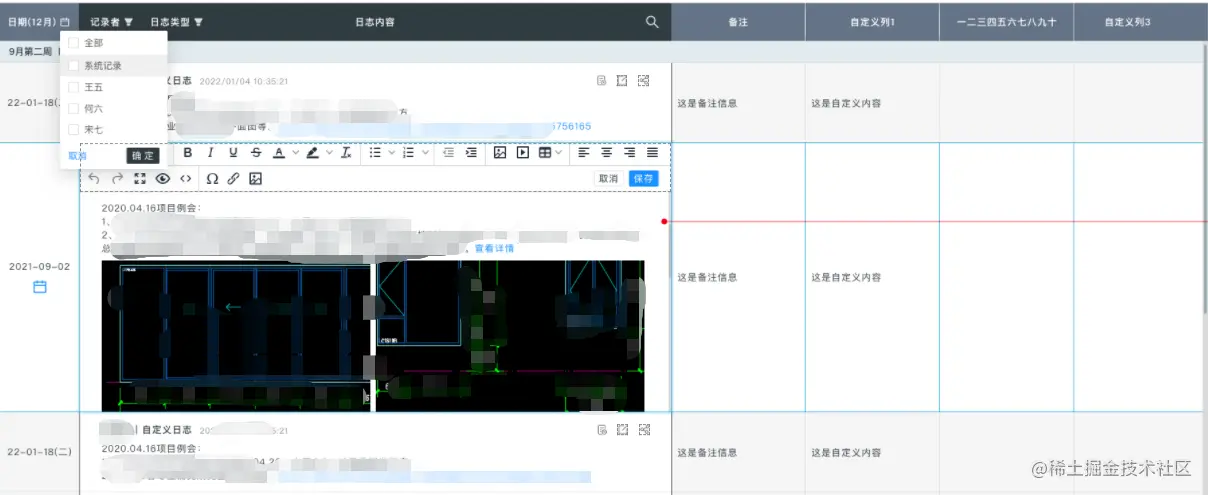Save the log with 保存 button
Image resolution: width=1208 pixels, height=495 pixels.
pos(644,178)
